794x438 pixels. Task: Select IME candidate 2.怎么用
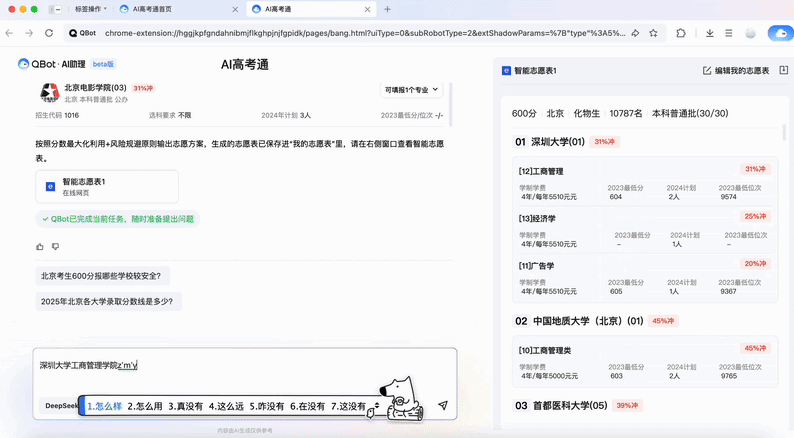click(145, 406)
